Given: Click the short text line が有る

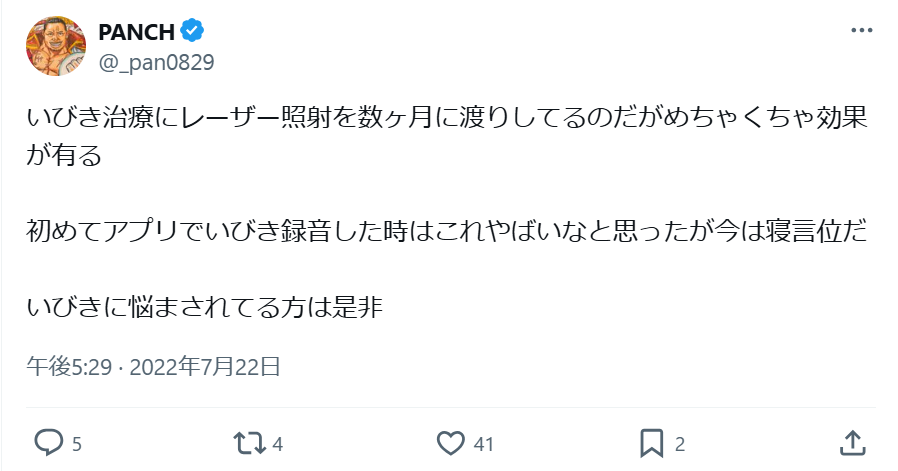Looking at the screenshot, I should tap(64, 155).
